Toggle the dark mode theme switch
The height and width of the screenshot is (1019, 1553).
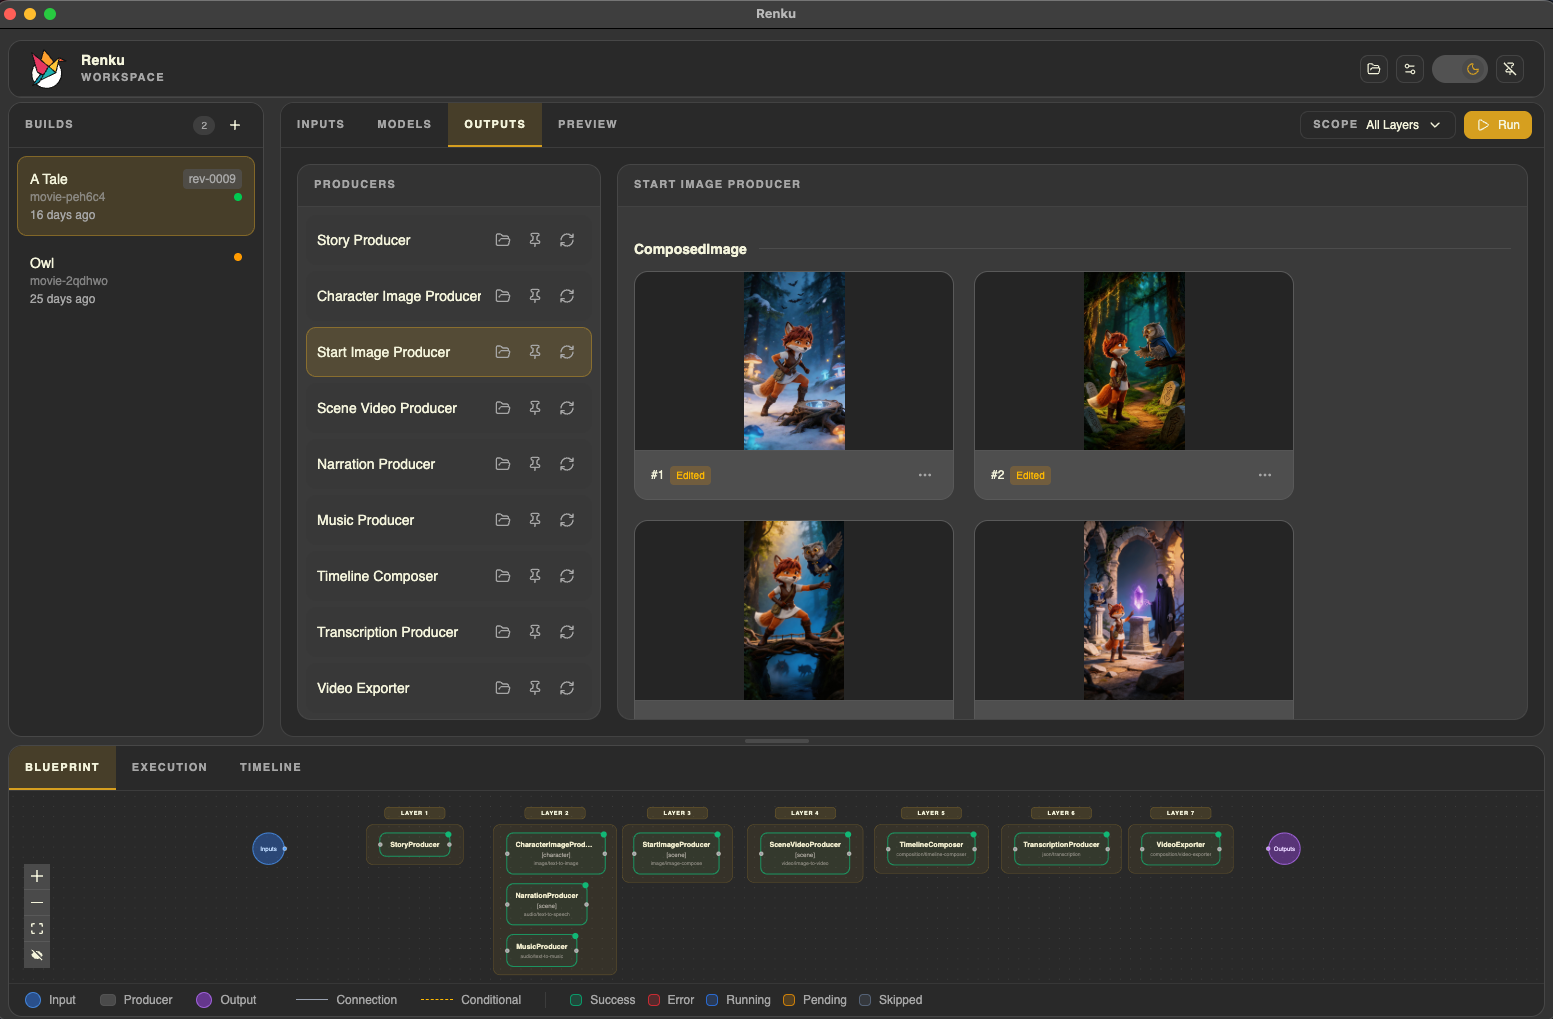(1460, 69)
